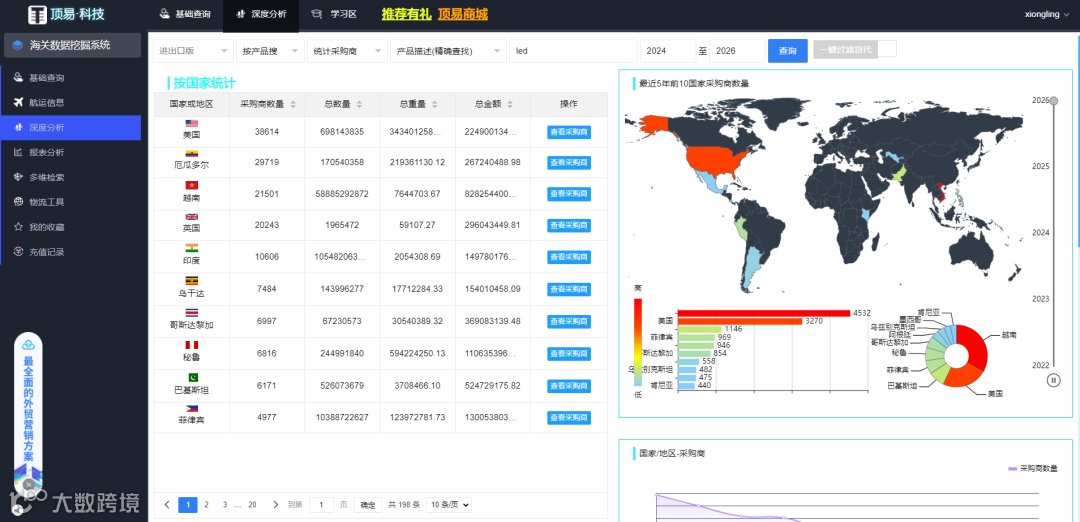Open the 进出口版 dropdown
Viewport: 1080px width, 522px height.
pos(193,51)
